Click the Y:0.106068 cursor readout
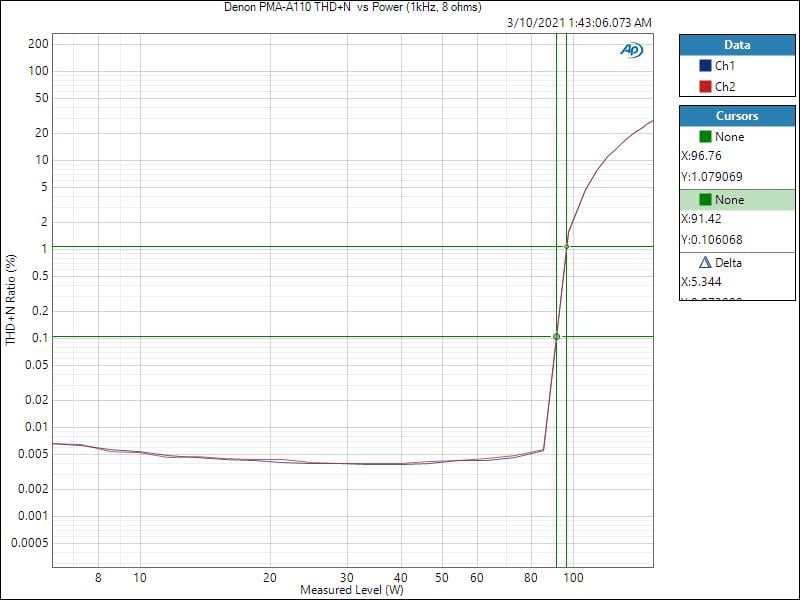This screenshot has width=800, height=600. tap(712, 239)
